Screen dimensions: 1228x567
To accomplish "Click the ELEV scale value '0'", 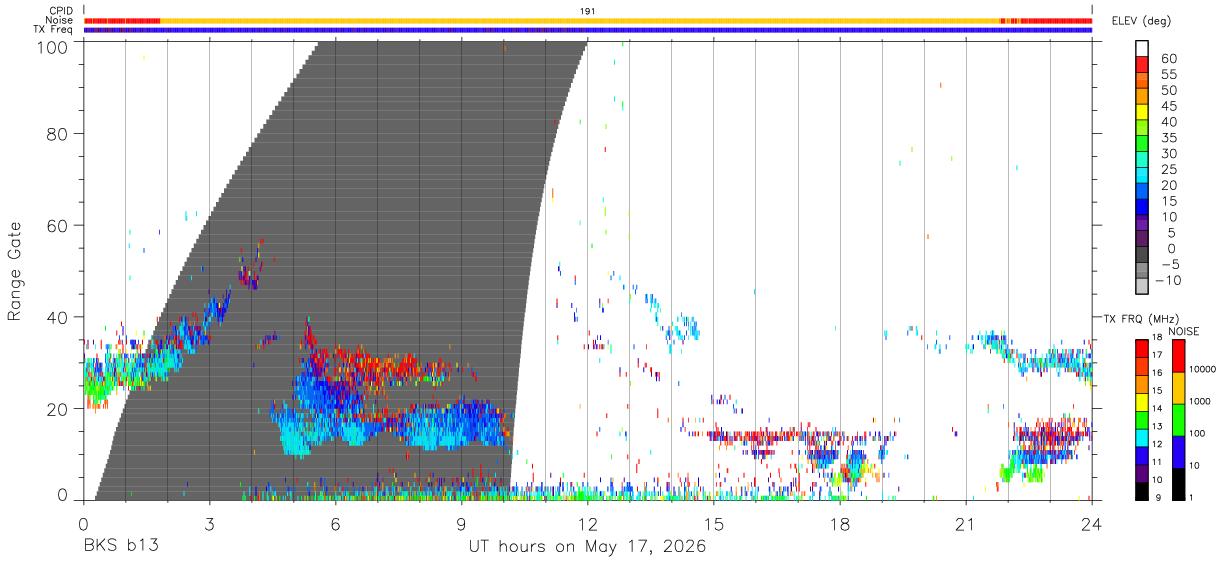I will (x=1173, y=248).
